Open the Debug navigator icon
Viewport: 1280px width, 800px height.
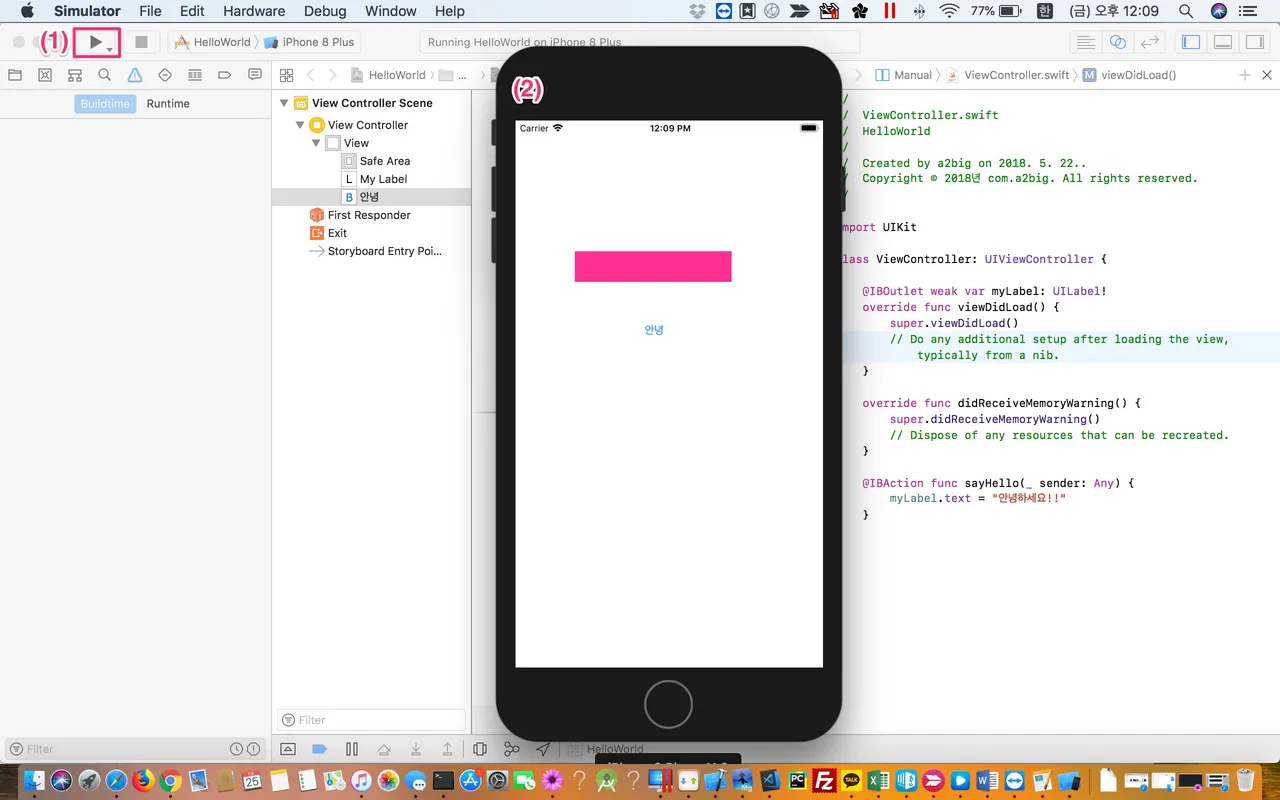click(195, 75)
